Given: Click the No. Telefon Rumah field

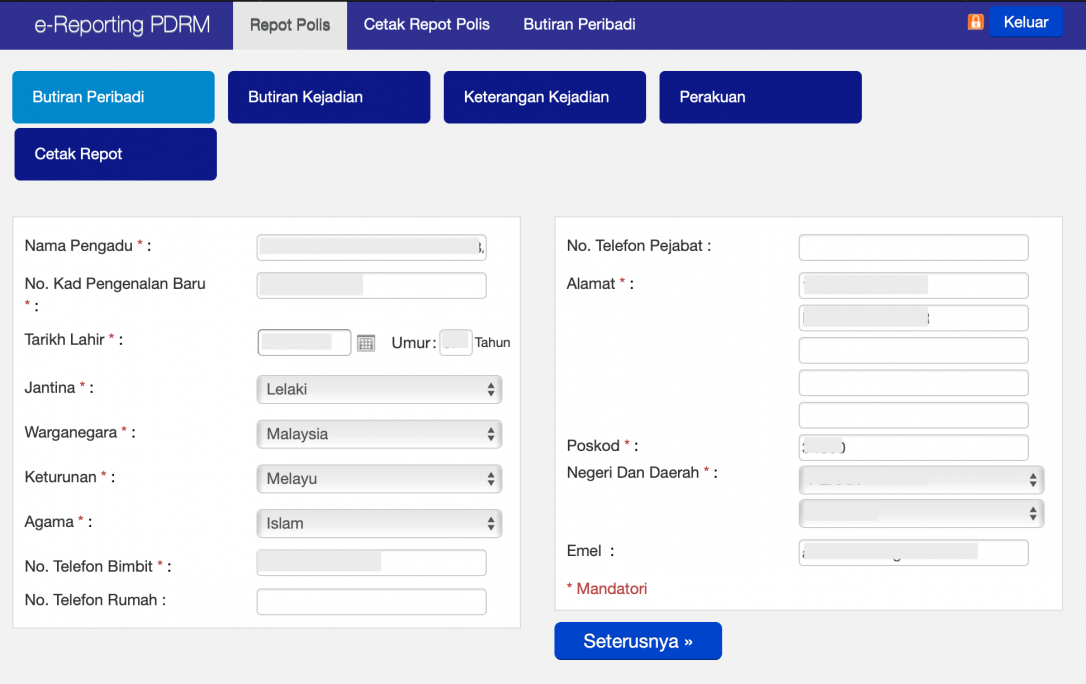Looking at the screenshot, I should tap(371, 601).
